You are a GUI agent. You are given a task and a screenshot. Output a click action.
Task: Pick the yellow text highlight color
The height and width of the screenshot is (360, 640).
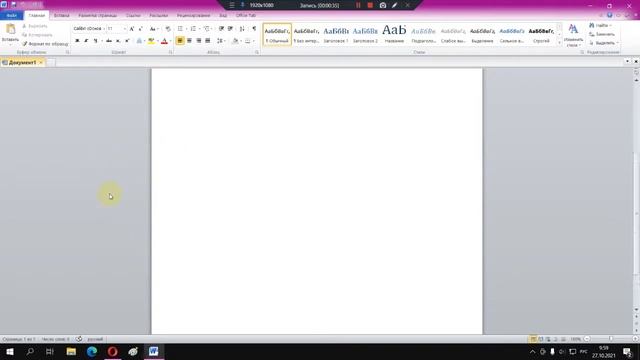(x=151, y=41)
